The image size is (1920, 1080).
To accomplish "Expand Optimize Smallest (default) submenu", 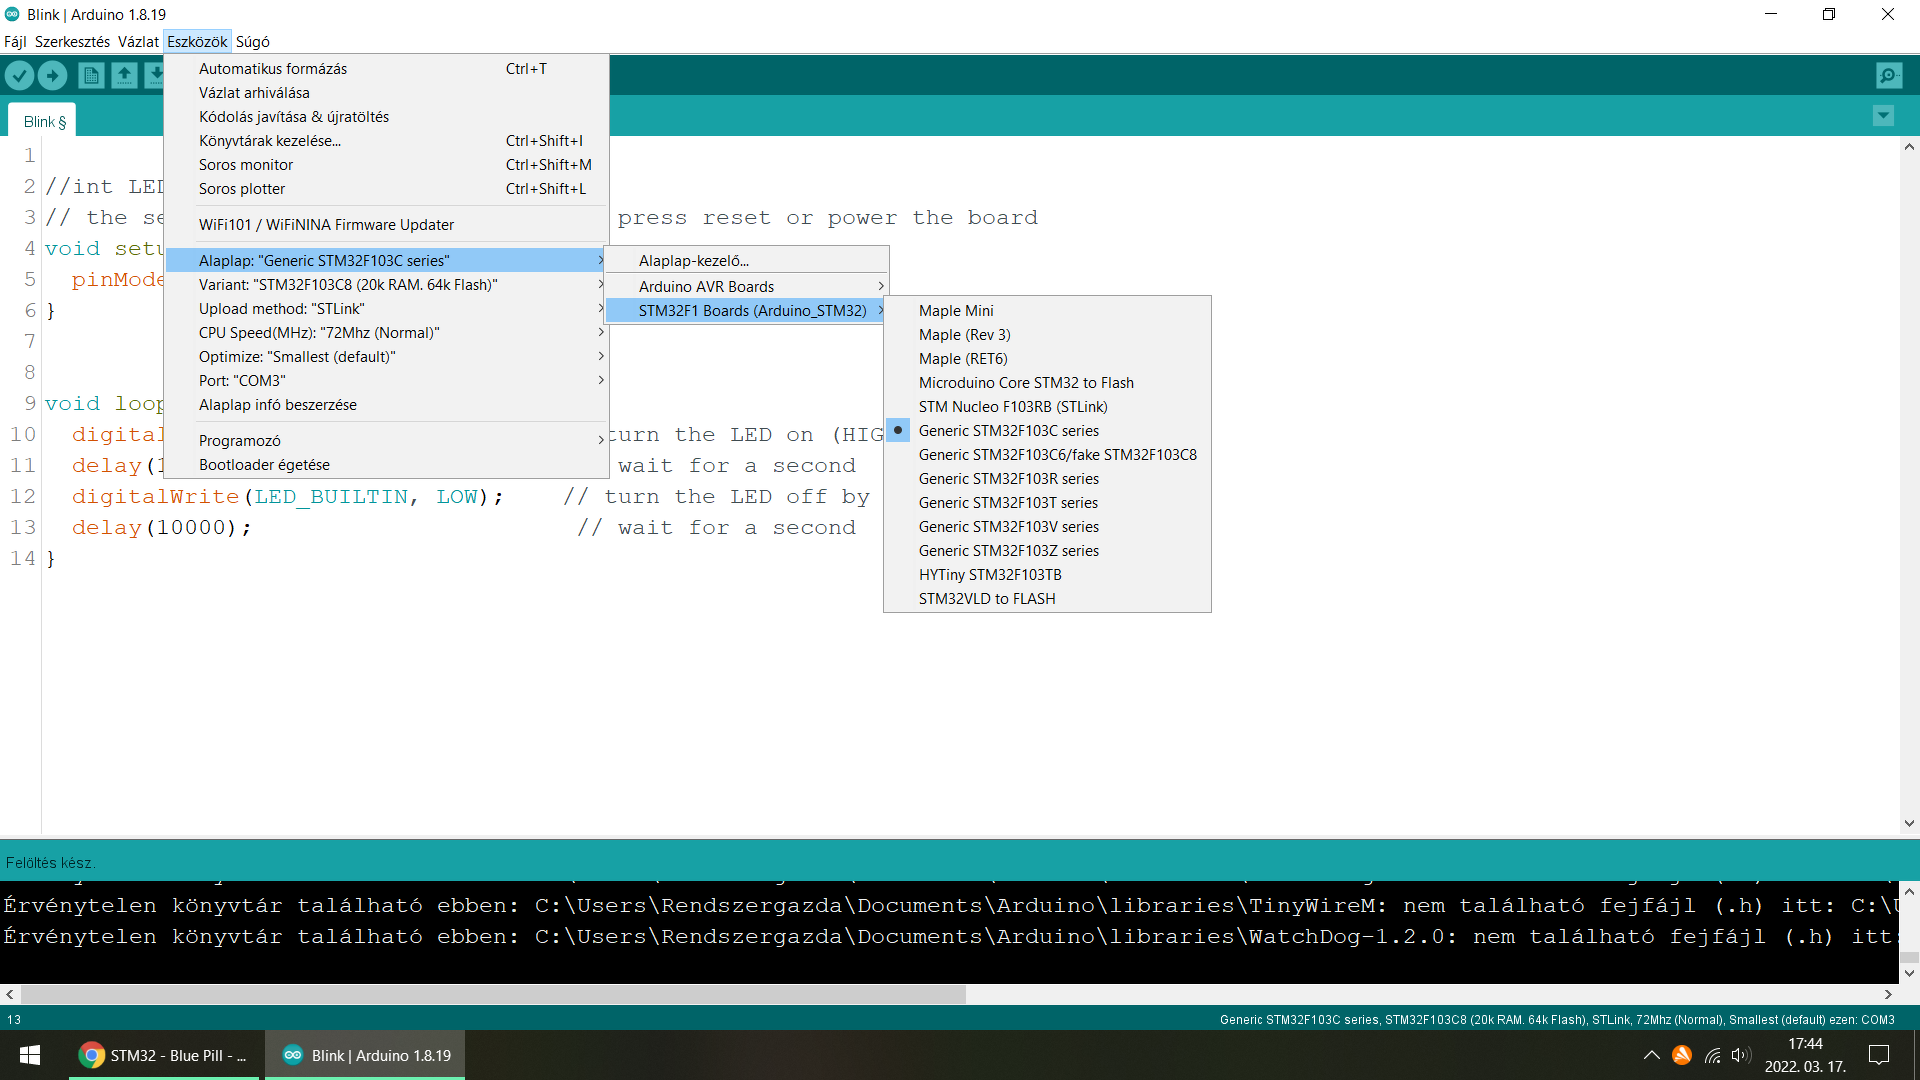I will 386,357.
